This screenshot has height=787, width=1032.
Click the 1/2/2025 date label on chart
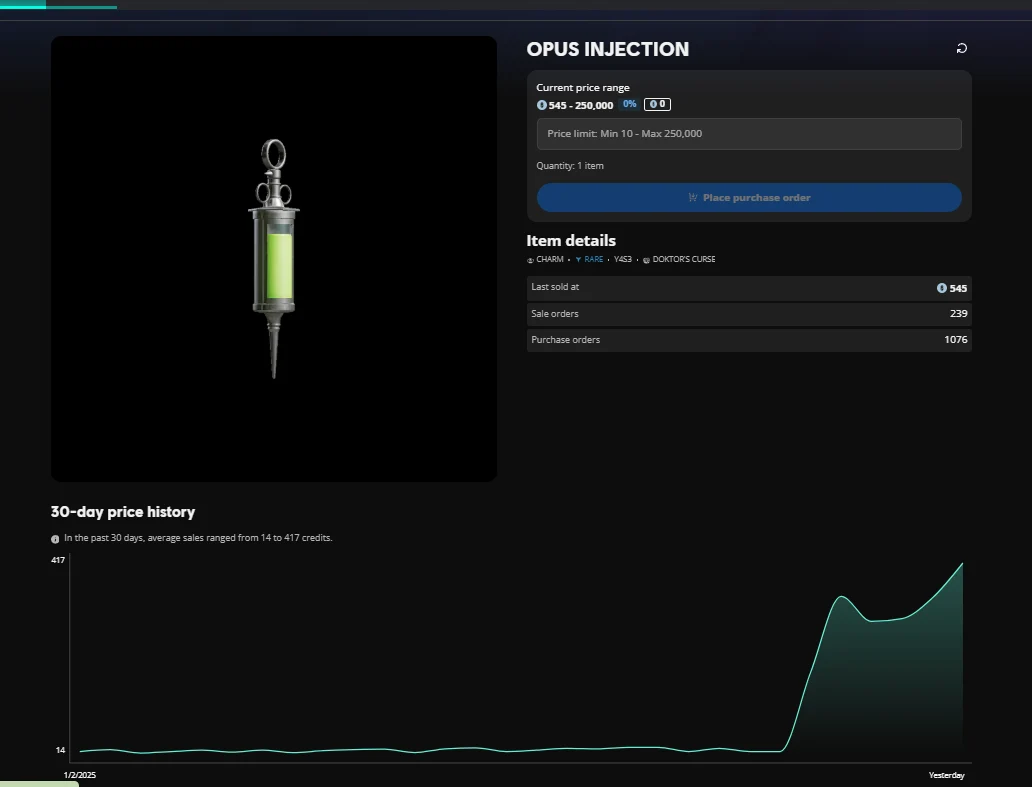(x=80, y=775)
